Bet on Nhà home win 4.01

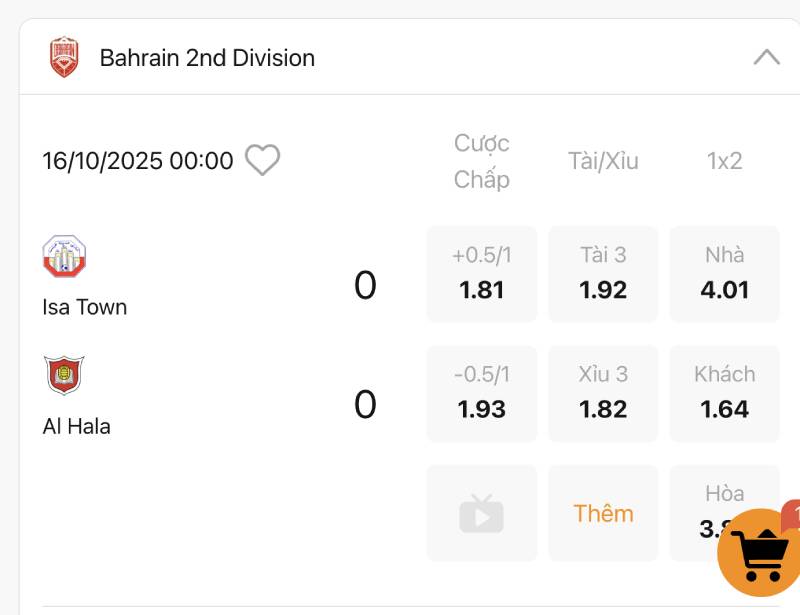pos(724,273)
